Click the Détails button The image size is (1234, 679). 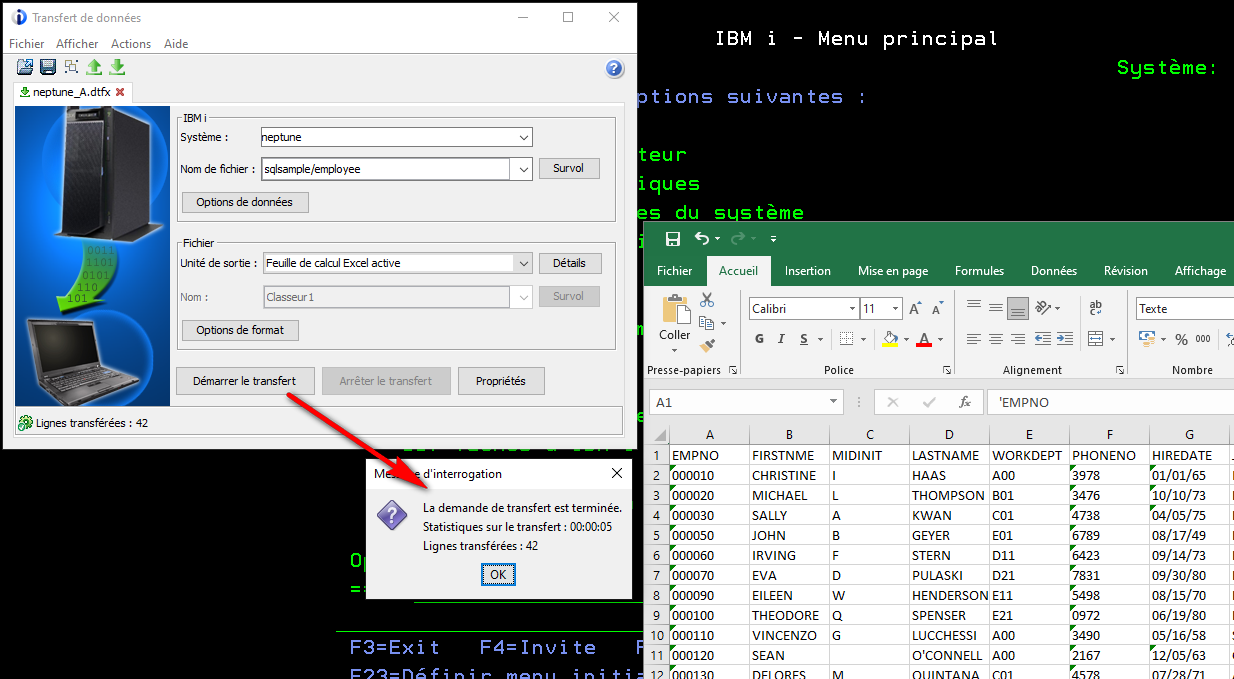coord(569,263)
